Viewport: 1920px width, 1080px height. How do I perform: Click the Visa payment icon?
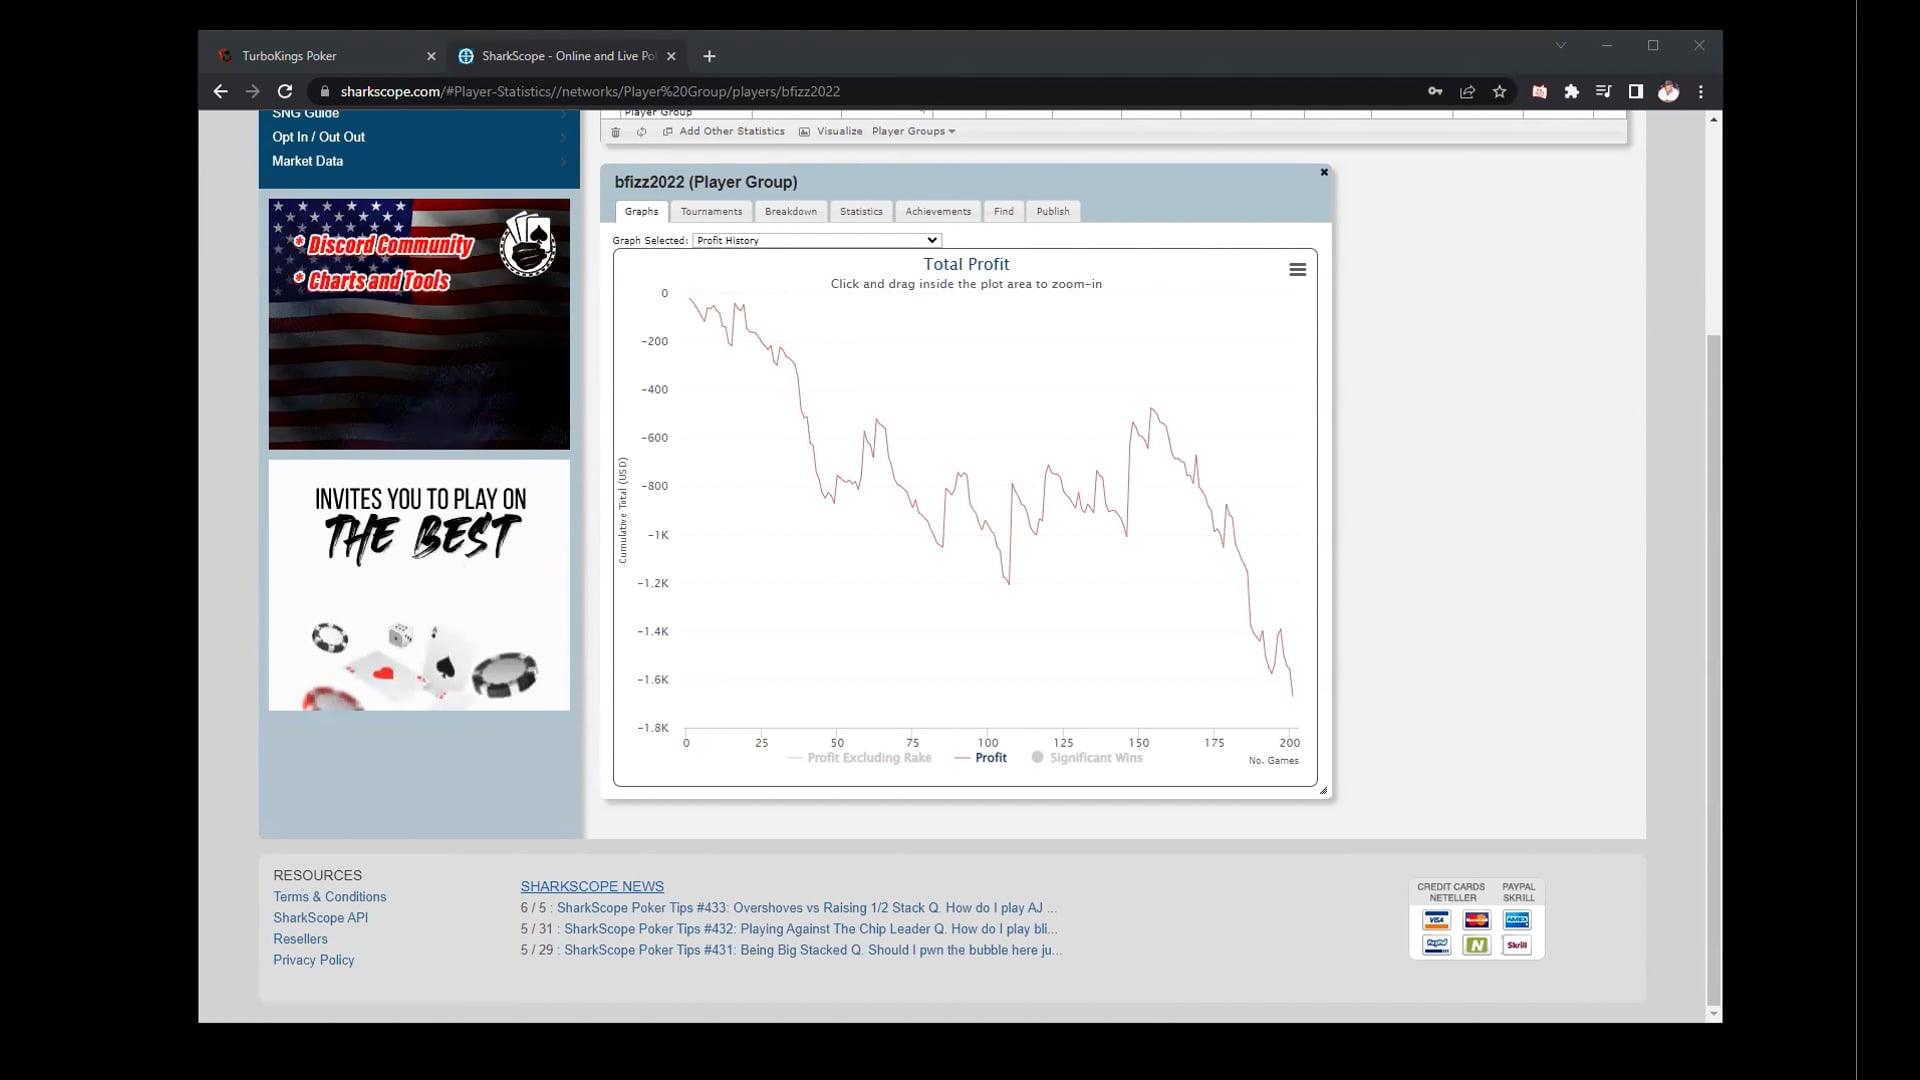click(x=1436, y=920)
